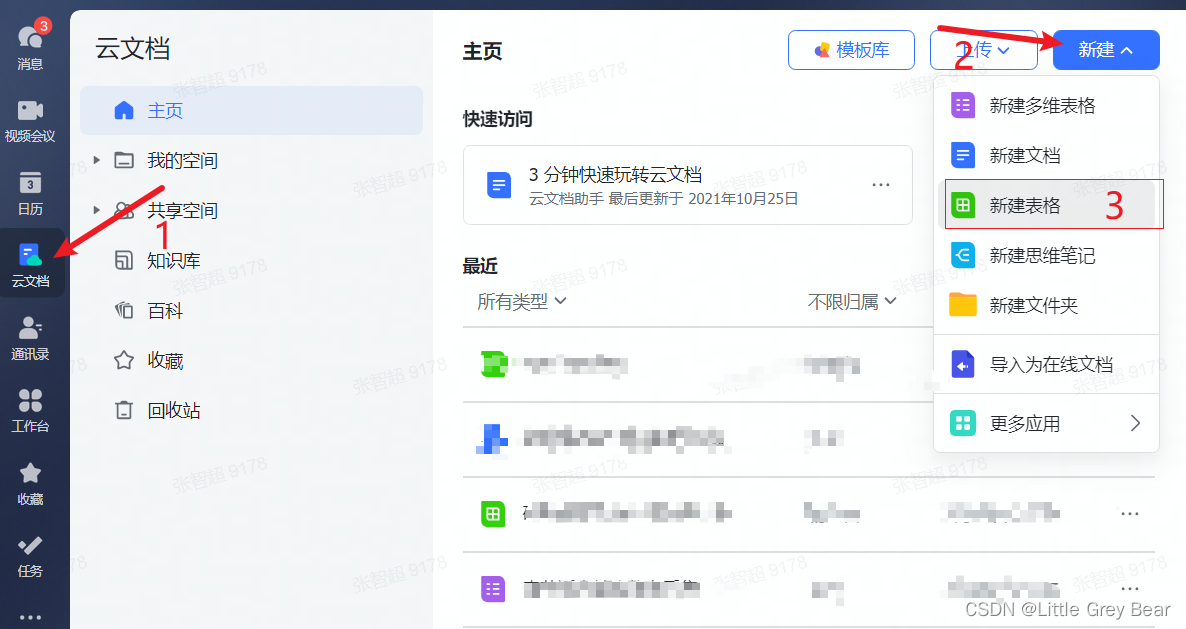This screenshot has width=1186, height=629.
Task: Open 知识库 in navigation
Action: [x=173, y=261]
